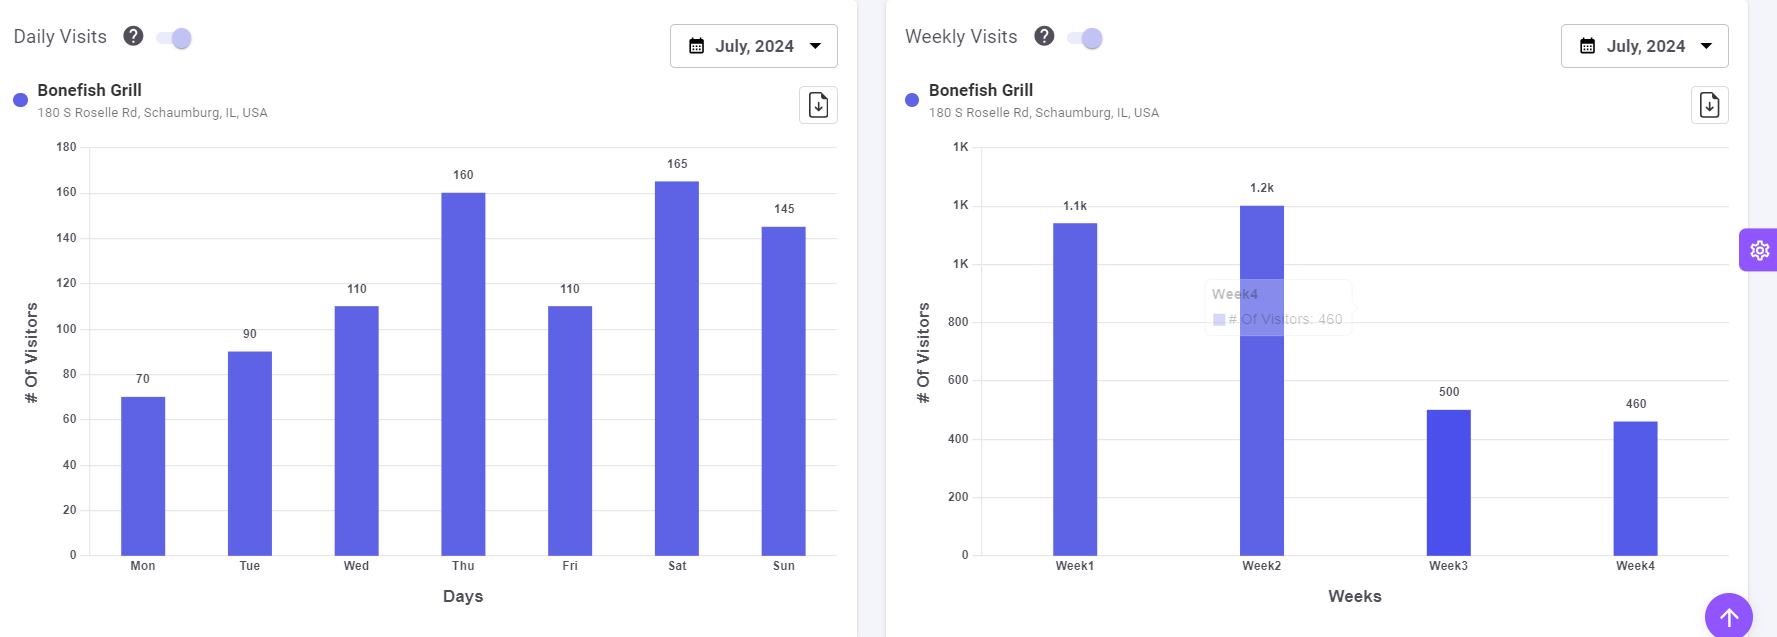Open the purple settings gear panel
1777x637 pixels.
[x=1759, y=250]
